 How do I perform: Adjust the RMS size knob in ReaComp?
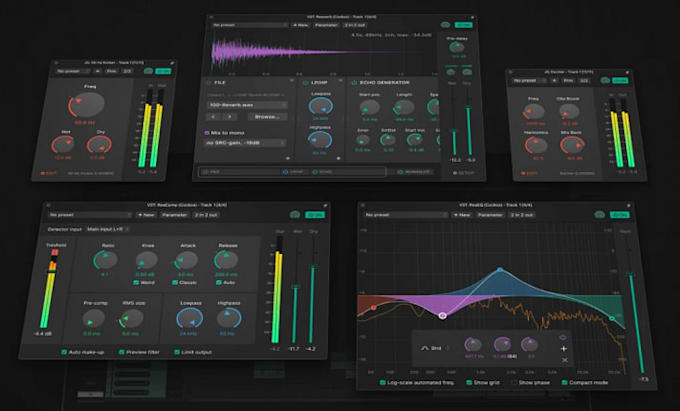(x=132, y=319)
